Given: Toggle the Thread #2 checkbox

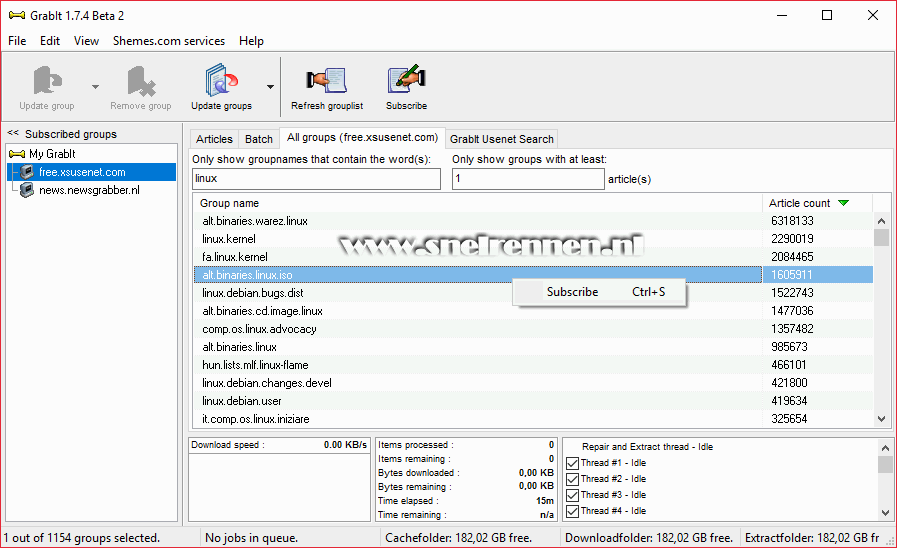Looking at the screenshot, I should [573, 479].
